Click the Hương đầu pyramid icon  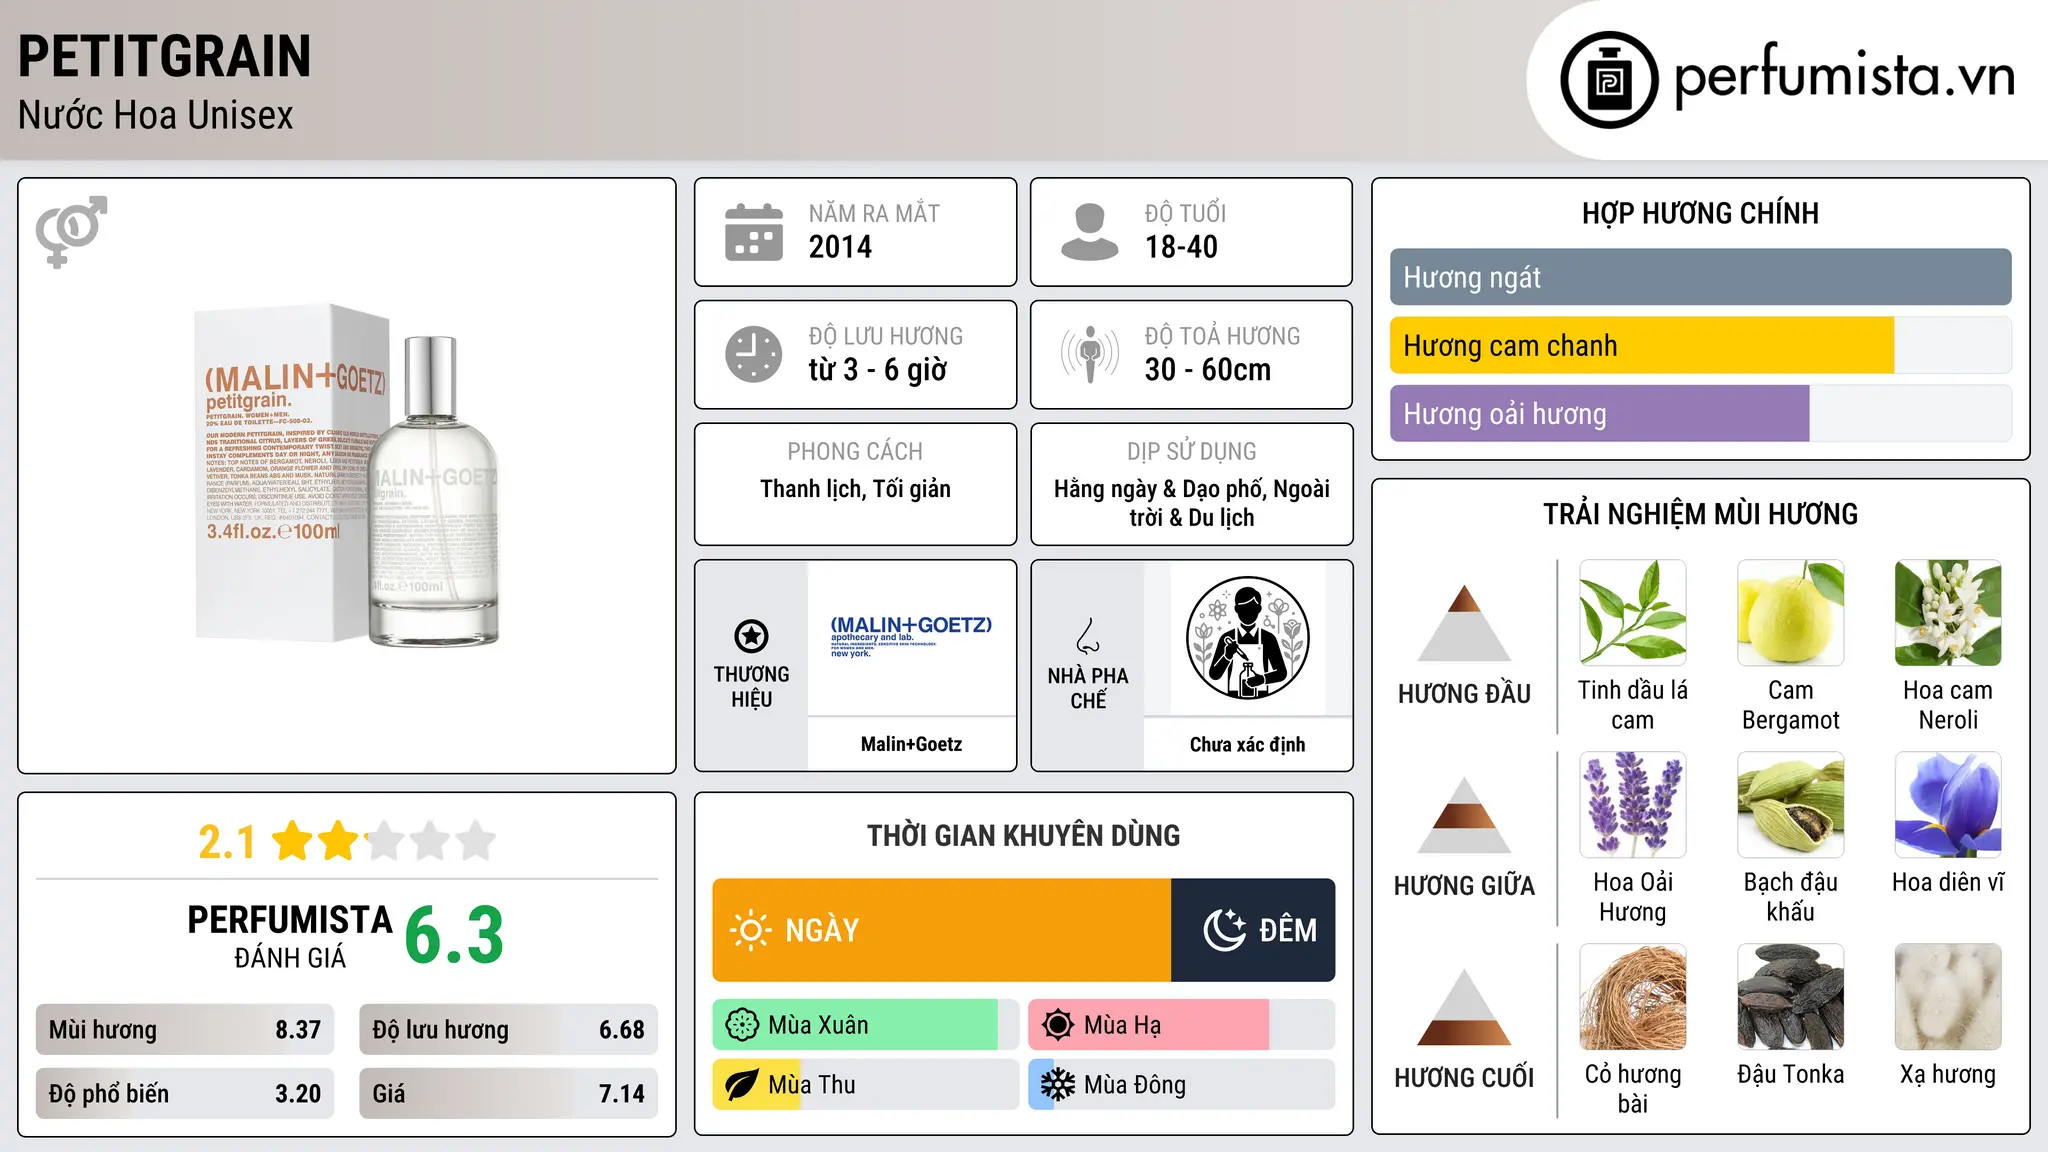(1464, 623)
